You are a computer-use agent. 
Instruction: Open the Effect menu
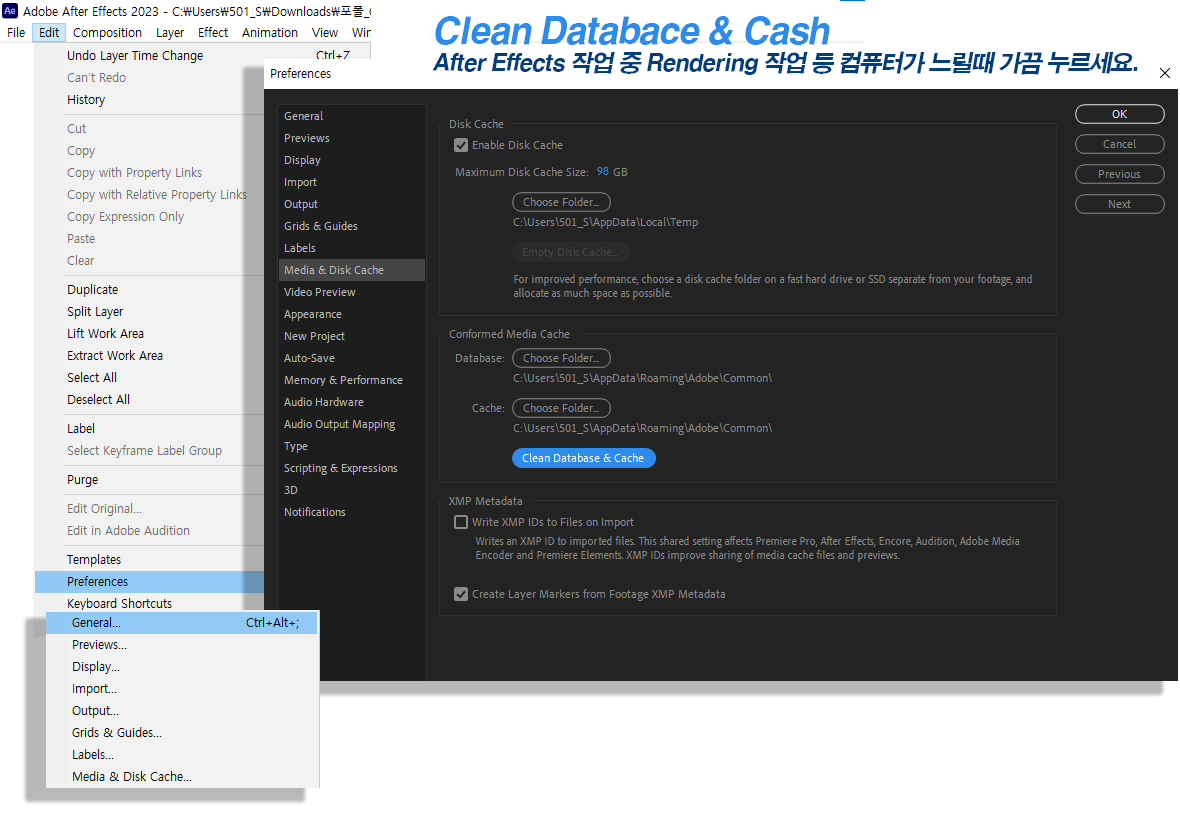point(213,32)
